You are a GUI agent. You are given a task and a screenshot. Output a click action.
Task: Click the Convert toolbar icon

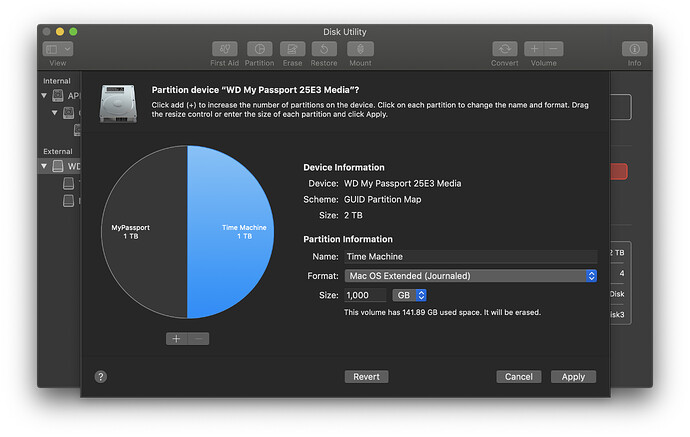(x=505, y=49)
